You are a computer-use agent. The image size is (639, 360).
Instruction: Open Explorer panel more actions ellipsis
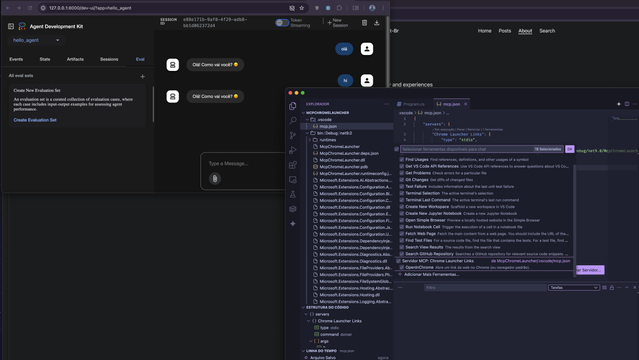pos(386,104)
